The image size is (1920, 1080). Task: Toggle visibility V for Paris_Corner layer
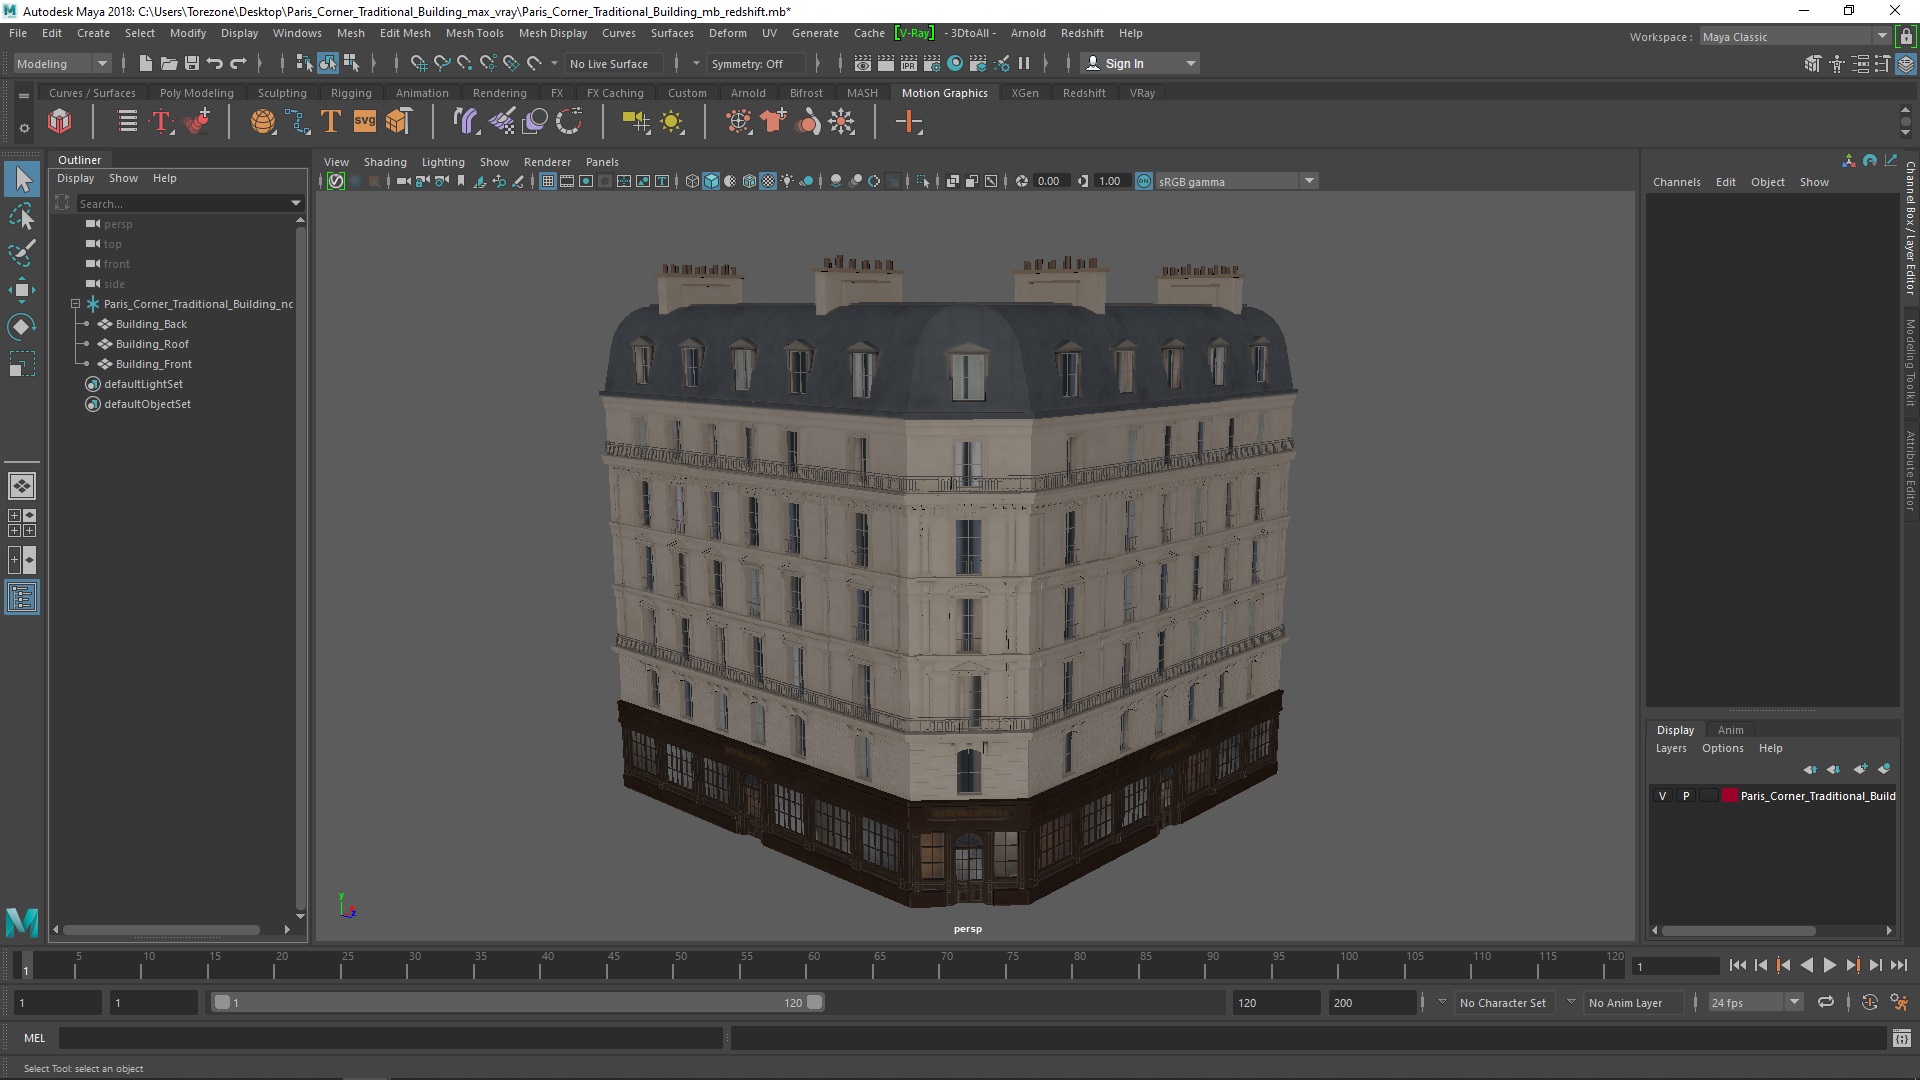coord(1663,795)
